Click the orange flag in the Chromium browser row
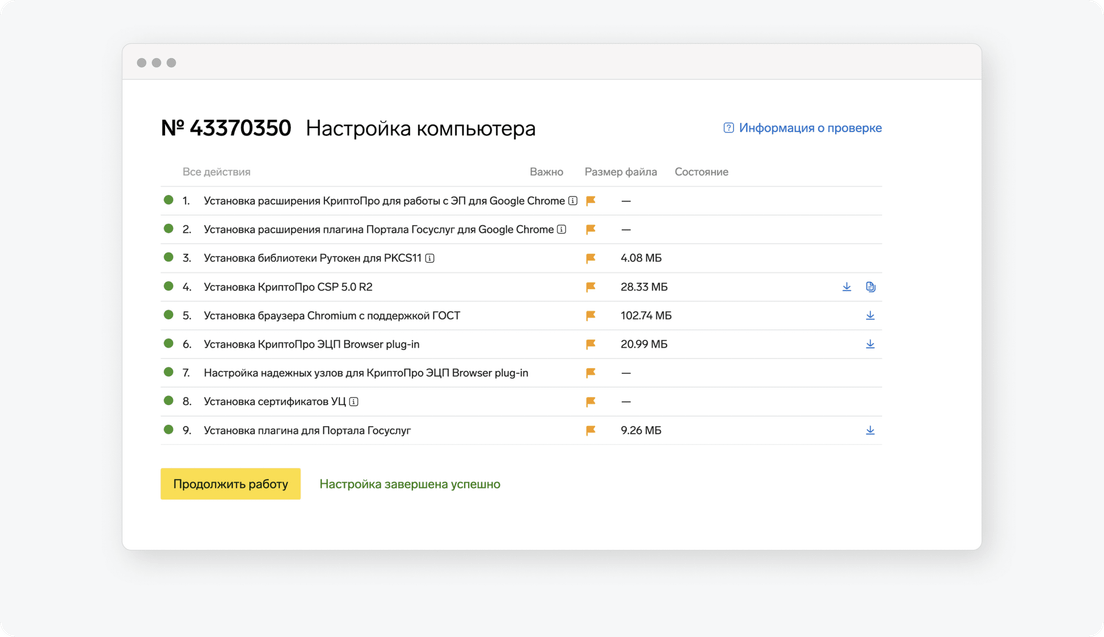 pyautogui.click(x=591, y=316)
